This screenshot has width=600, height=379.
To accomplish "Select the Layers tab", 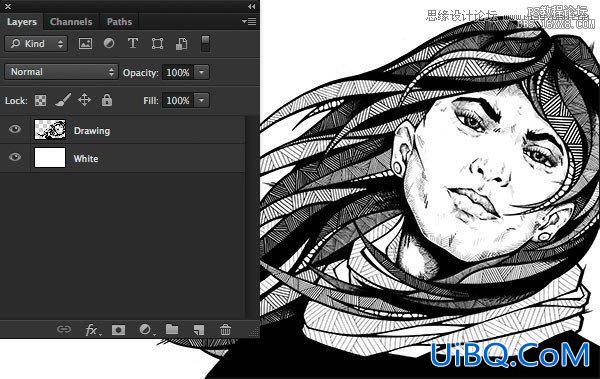I will [x=22, y=22].
